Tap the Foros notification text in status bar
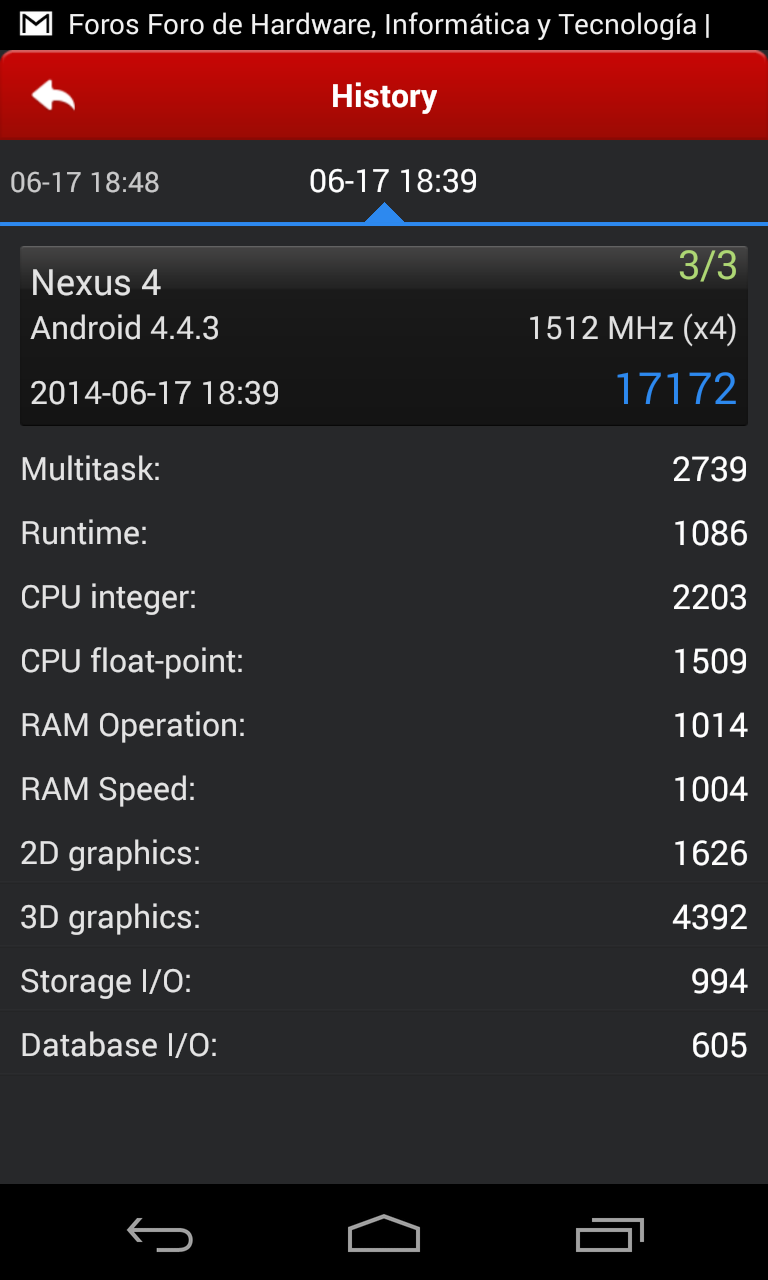Viewport: 768px width, 1280px height. (390, 25)
